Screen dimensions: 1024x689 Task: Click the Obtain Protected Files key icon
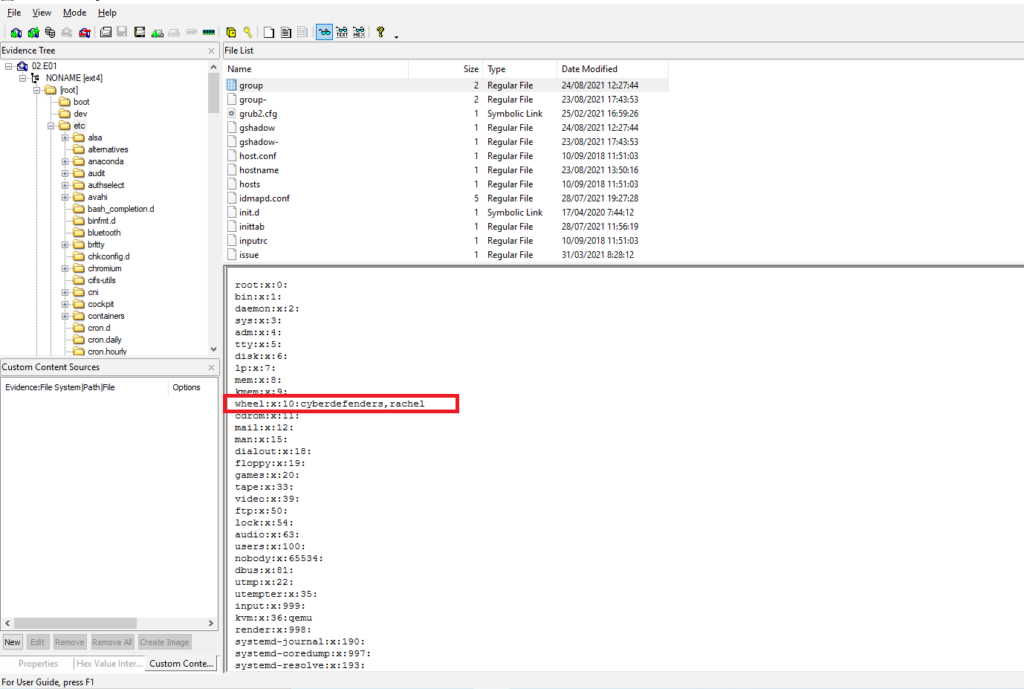click(x=247, y=31)
